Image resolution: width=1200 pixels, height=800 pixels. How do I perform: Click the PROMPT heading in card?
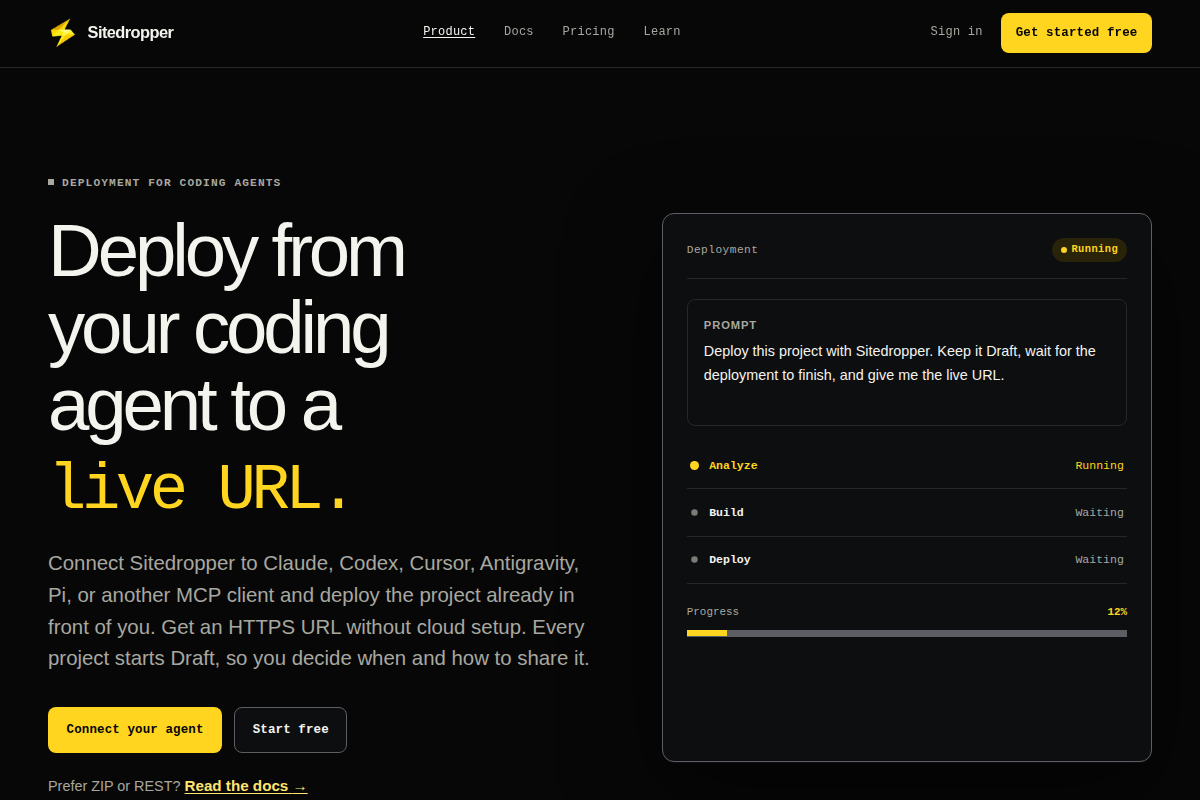pyautogui.click(x=730, y=326)
